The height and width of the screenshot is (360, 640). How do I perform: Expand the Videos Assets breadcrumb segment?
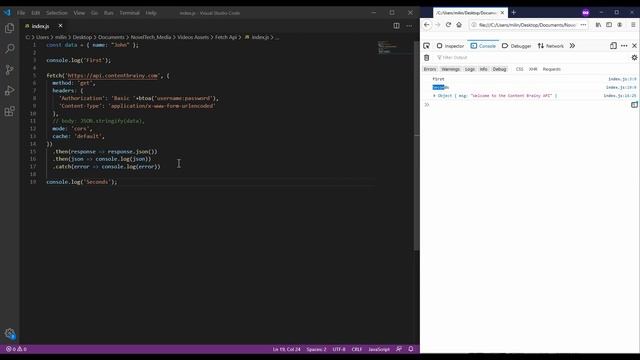[193, 37]
